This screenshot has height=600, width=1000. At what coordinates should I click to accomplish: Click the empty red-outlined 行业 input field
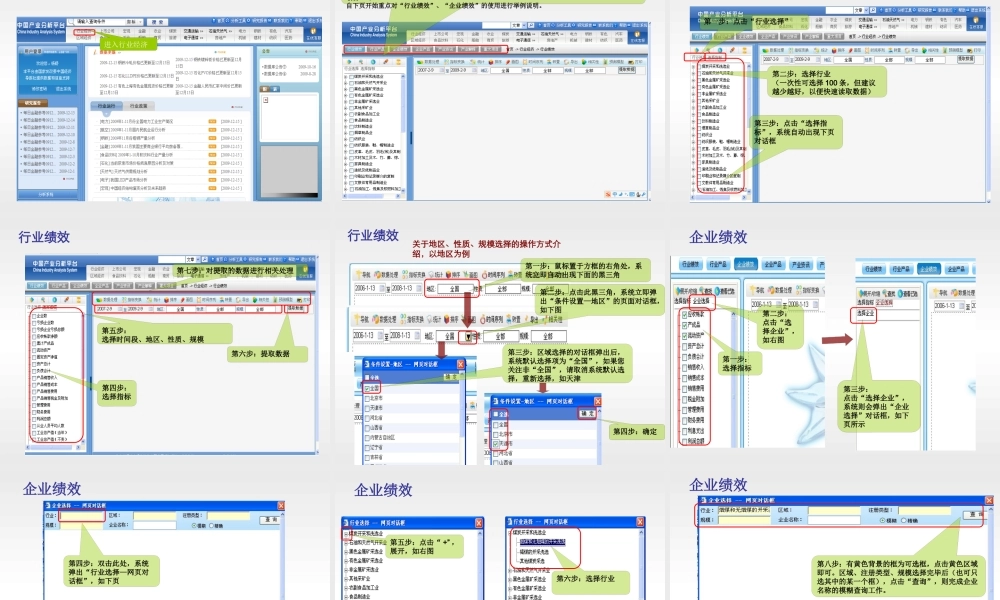82,516
